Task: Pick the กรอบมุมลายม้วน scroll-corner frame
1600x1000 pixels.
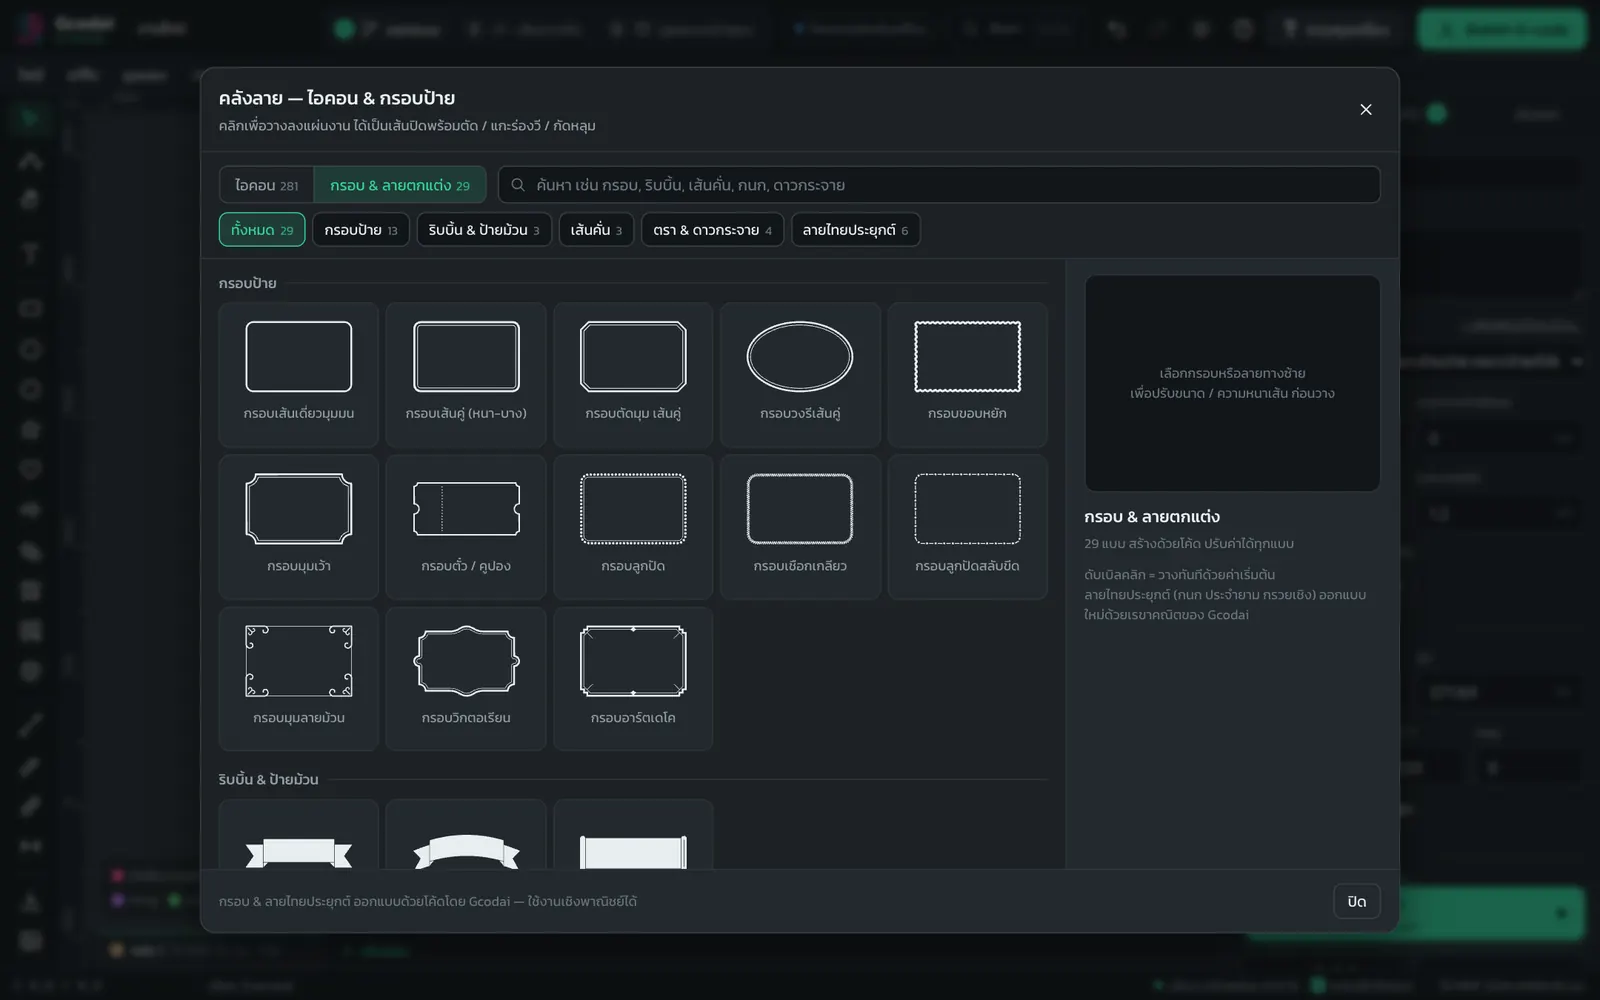Action: pyautogui.click(x=298, y=679)
